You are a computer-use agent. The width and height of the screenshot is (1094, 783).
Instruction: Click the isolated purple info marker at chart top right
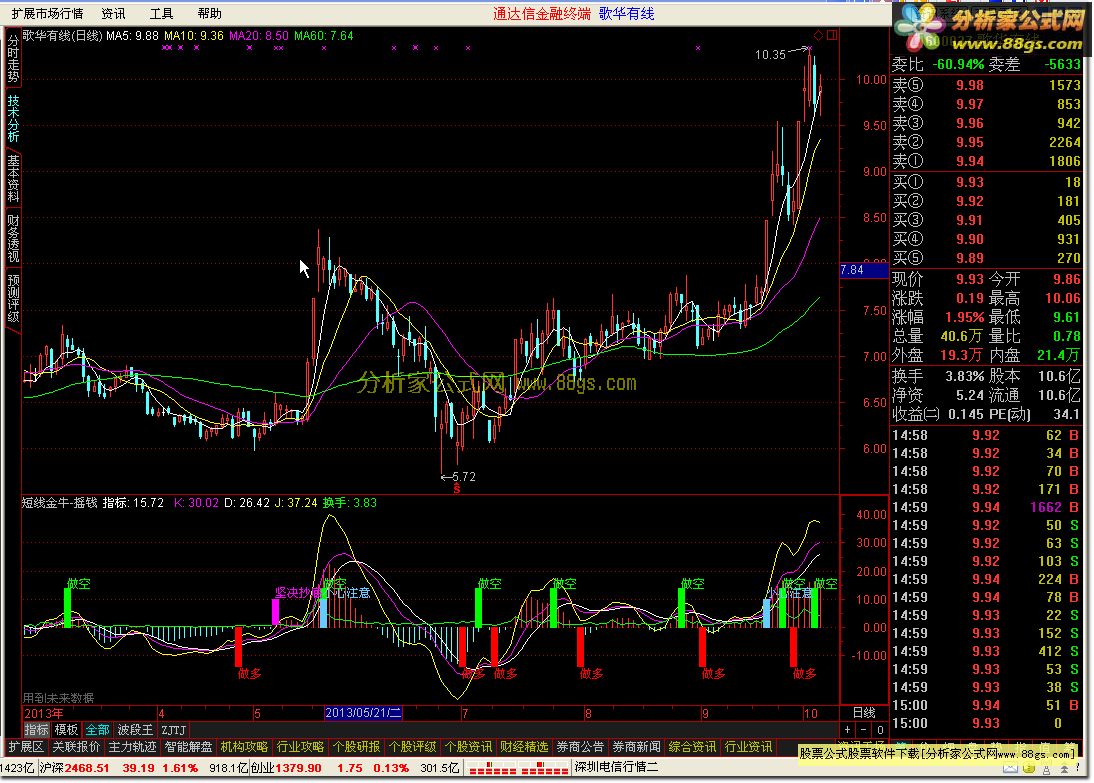[x=698, y=48]
